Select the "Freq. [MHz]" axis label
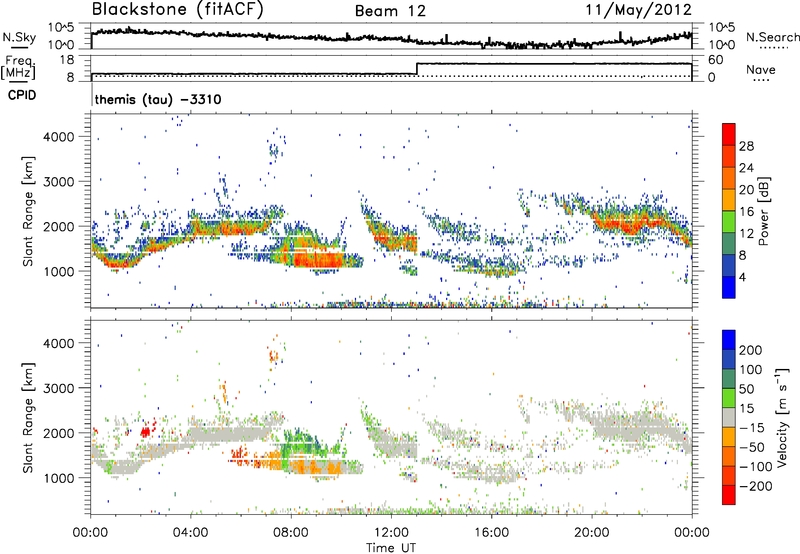The width and height of the screenshot is (800, 554). click(19, 68)
